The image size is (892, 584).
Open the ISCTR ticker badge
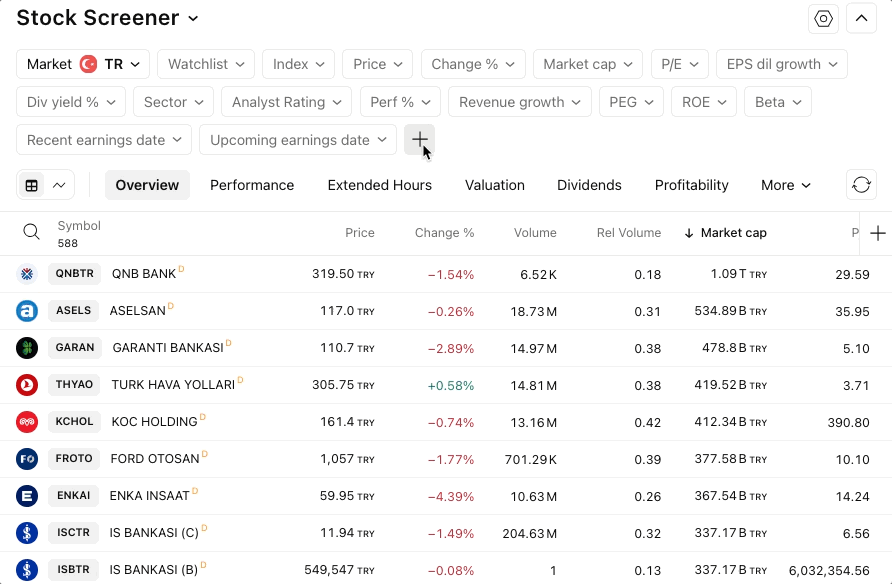click(x=73, y=532)
